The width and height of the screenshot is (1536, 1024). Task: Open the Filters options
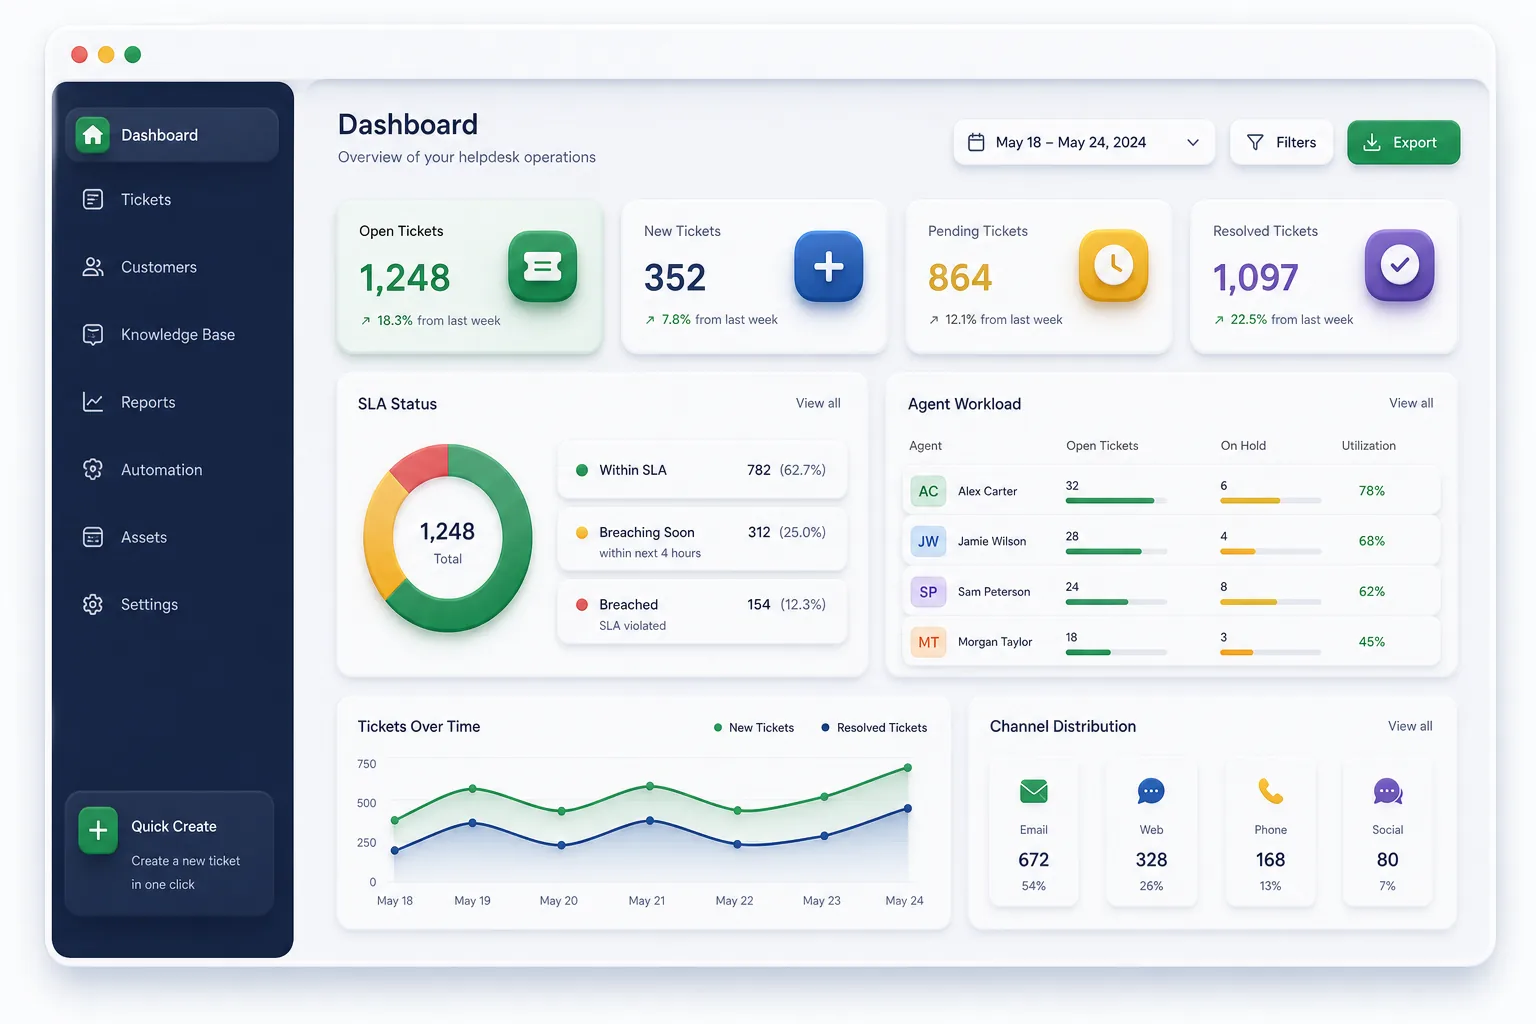1281,142
